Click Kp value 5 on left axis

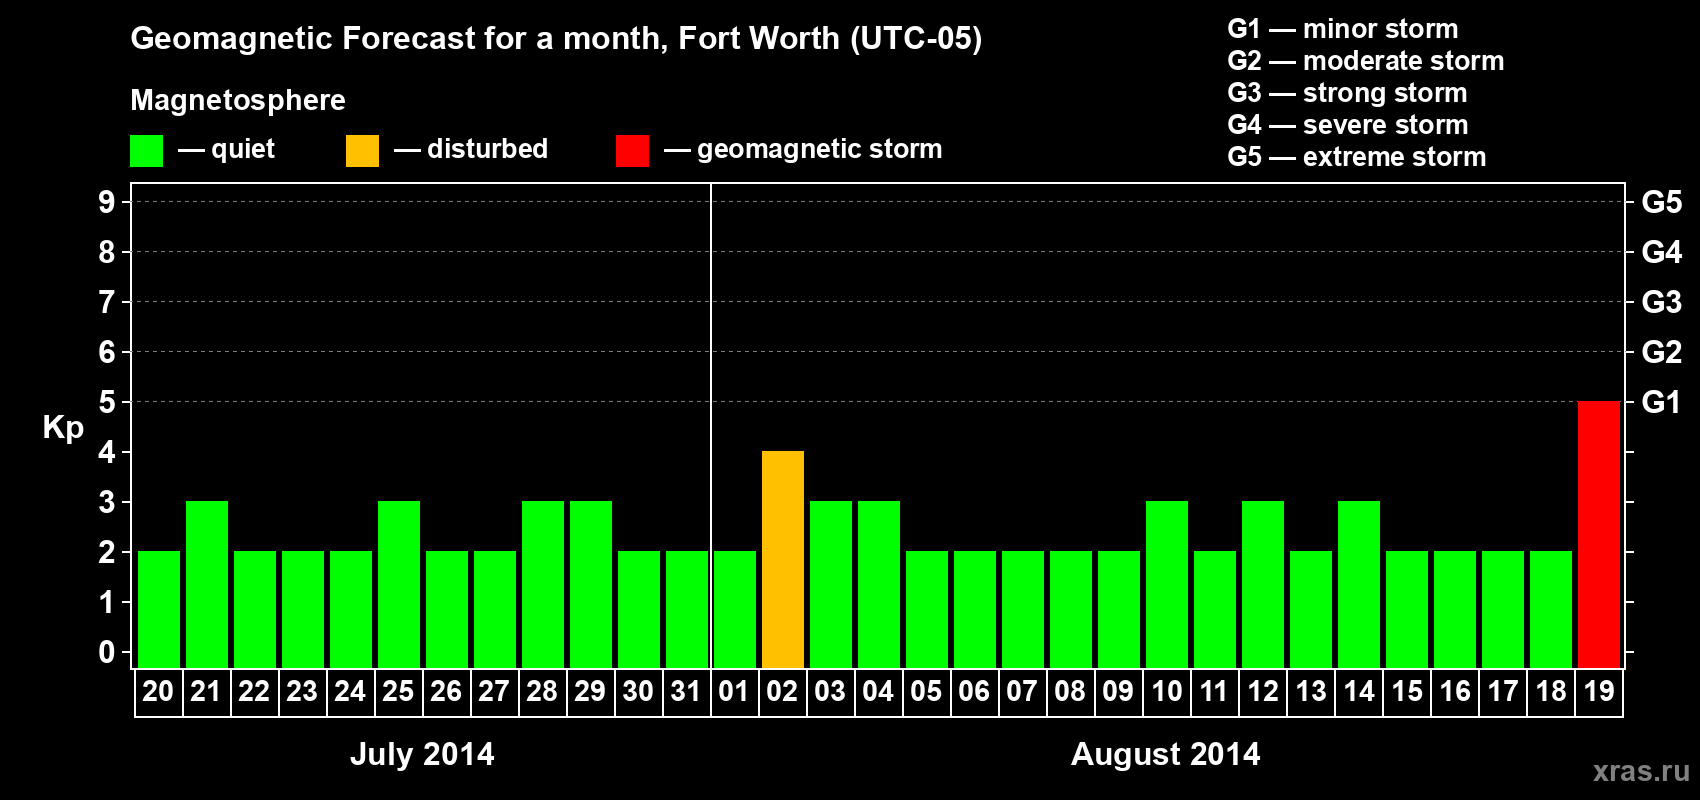[107, 402]
